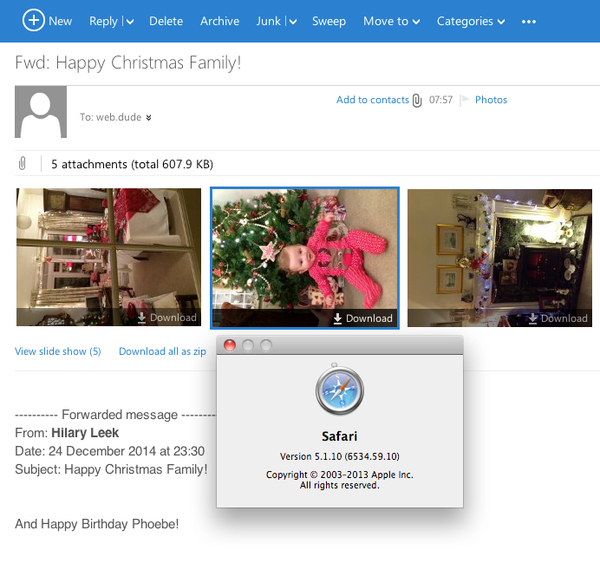Click "Date: 24 December 2014 at 23:30"

coord(109,451)
